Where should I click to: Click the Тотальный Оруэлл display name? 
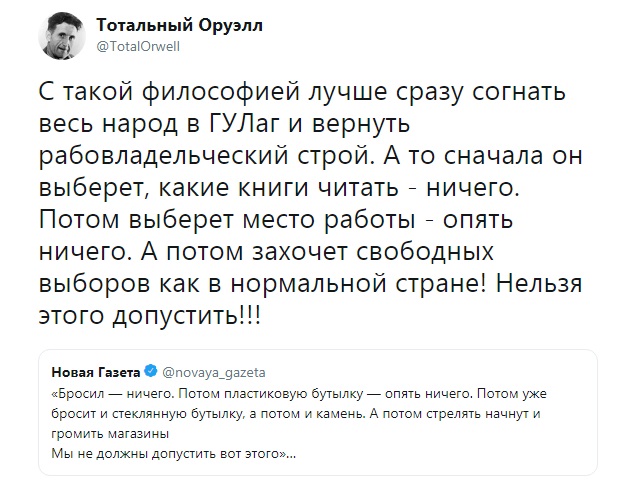[x=179, y=26]
